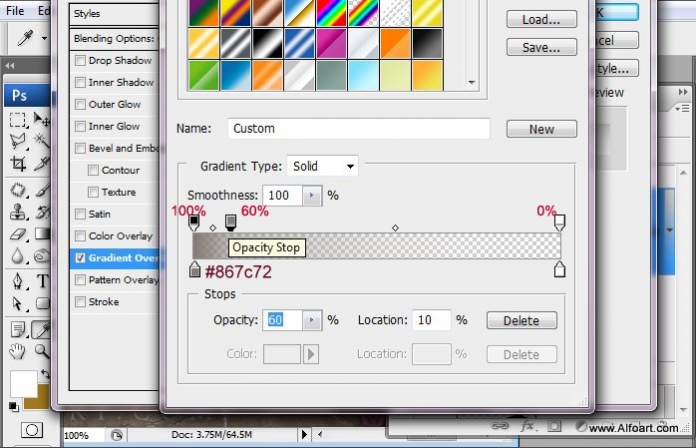696x448 pixels.
Task: Select the Crop tool in toolbox
Action: [x=18, y=164]
